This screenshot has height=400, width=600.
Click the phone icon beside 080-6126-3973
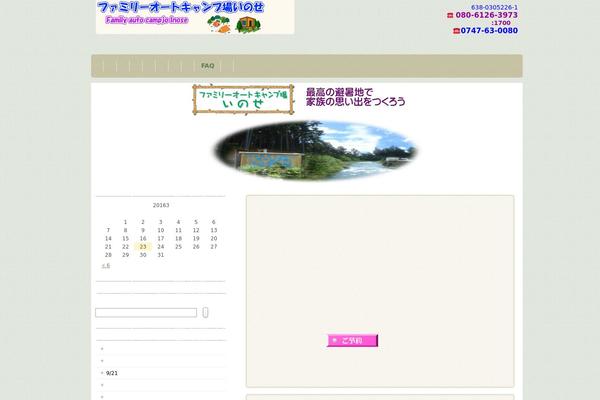450,15
